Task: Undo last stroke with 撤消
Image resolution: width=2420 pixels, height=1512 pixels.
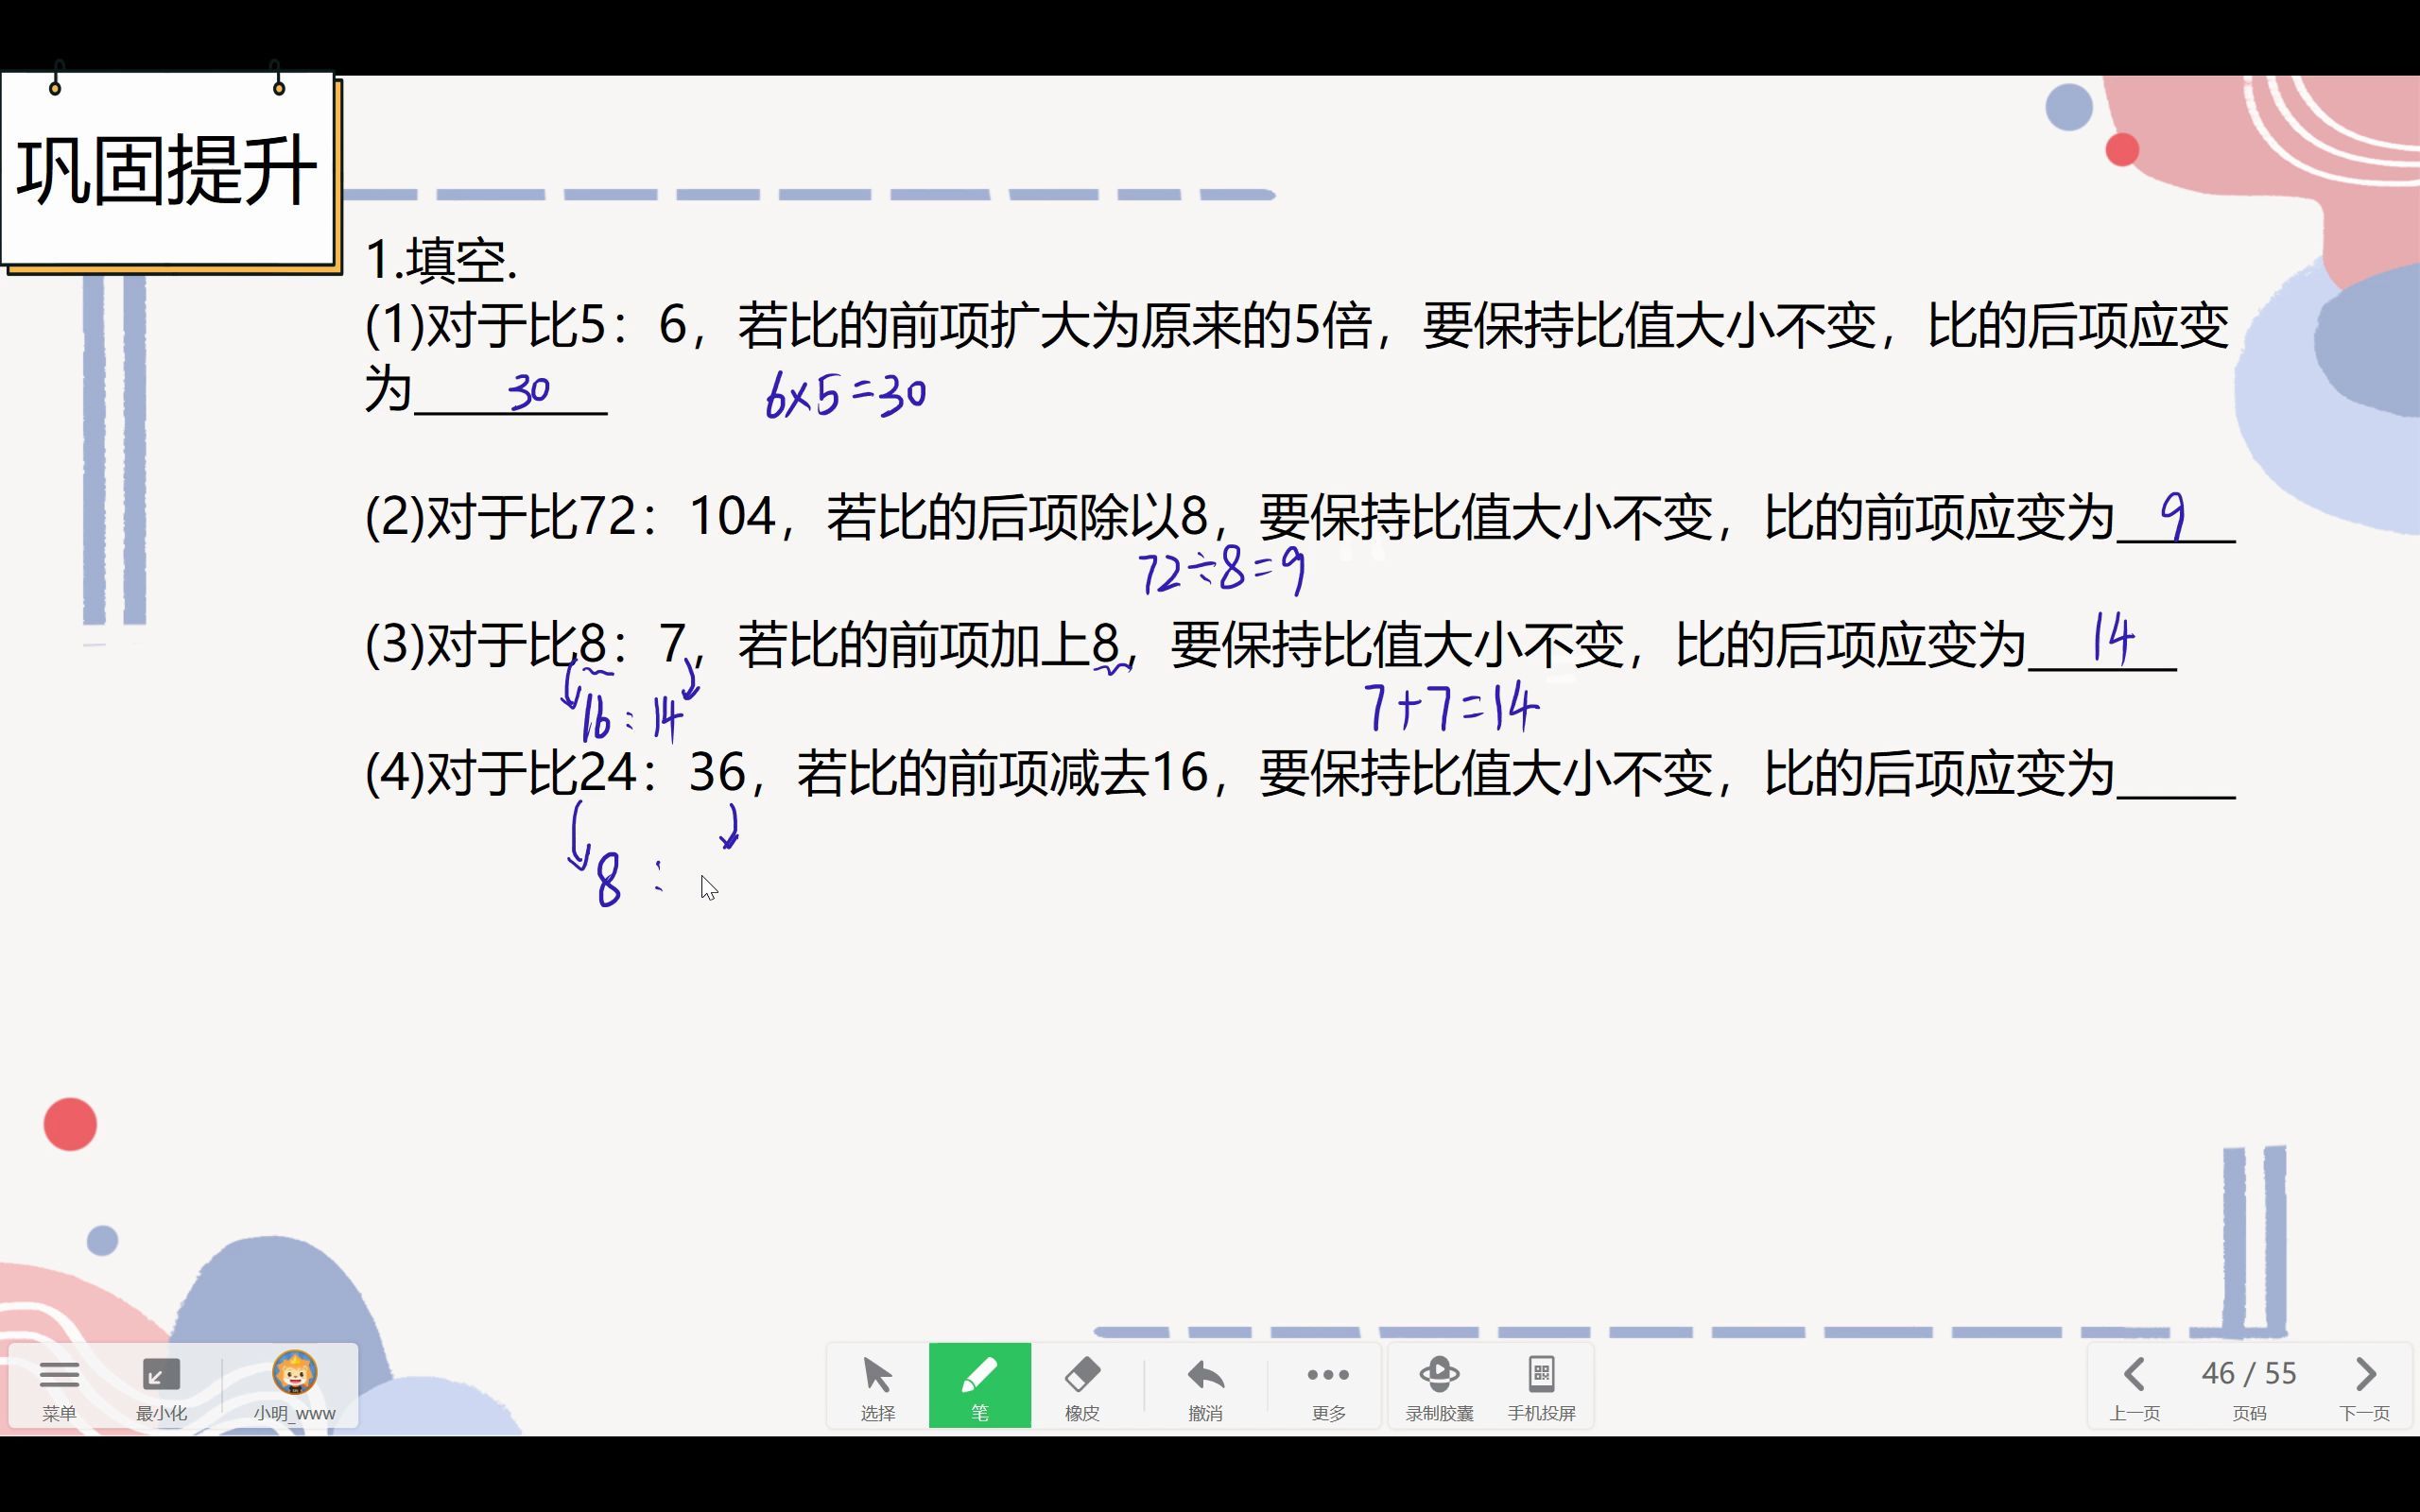Action: click(1205, 1386)
